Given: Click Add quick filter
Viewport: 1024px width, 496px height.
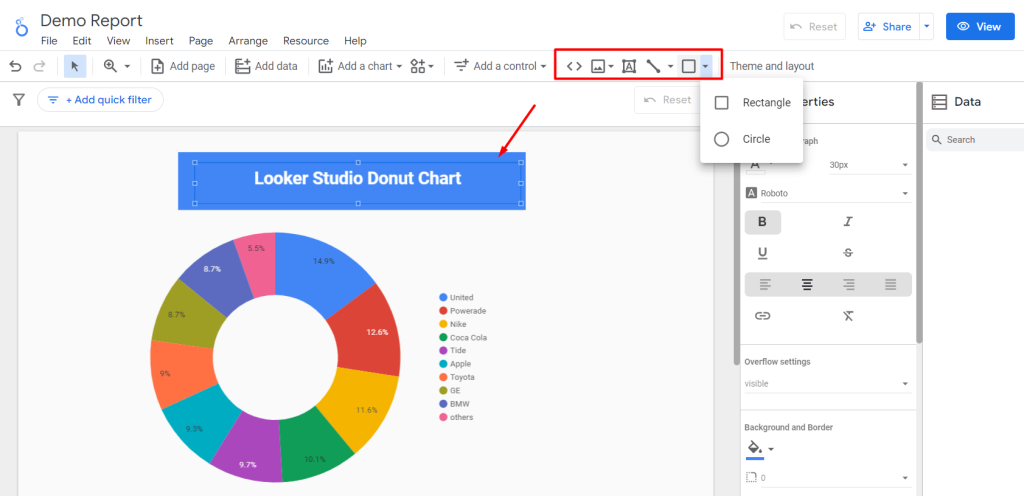Looking at the screenshot, I should click(100, 100).
